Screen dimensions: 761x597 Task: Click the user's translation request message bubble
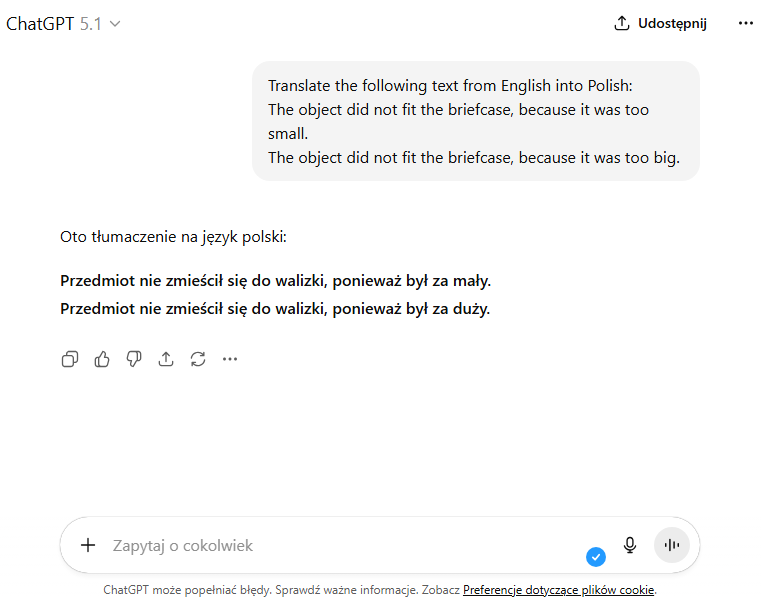pyautogui.click(x=475, y=121)
